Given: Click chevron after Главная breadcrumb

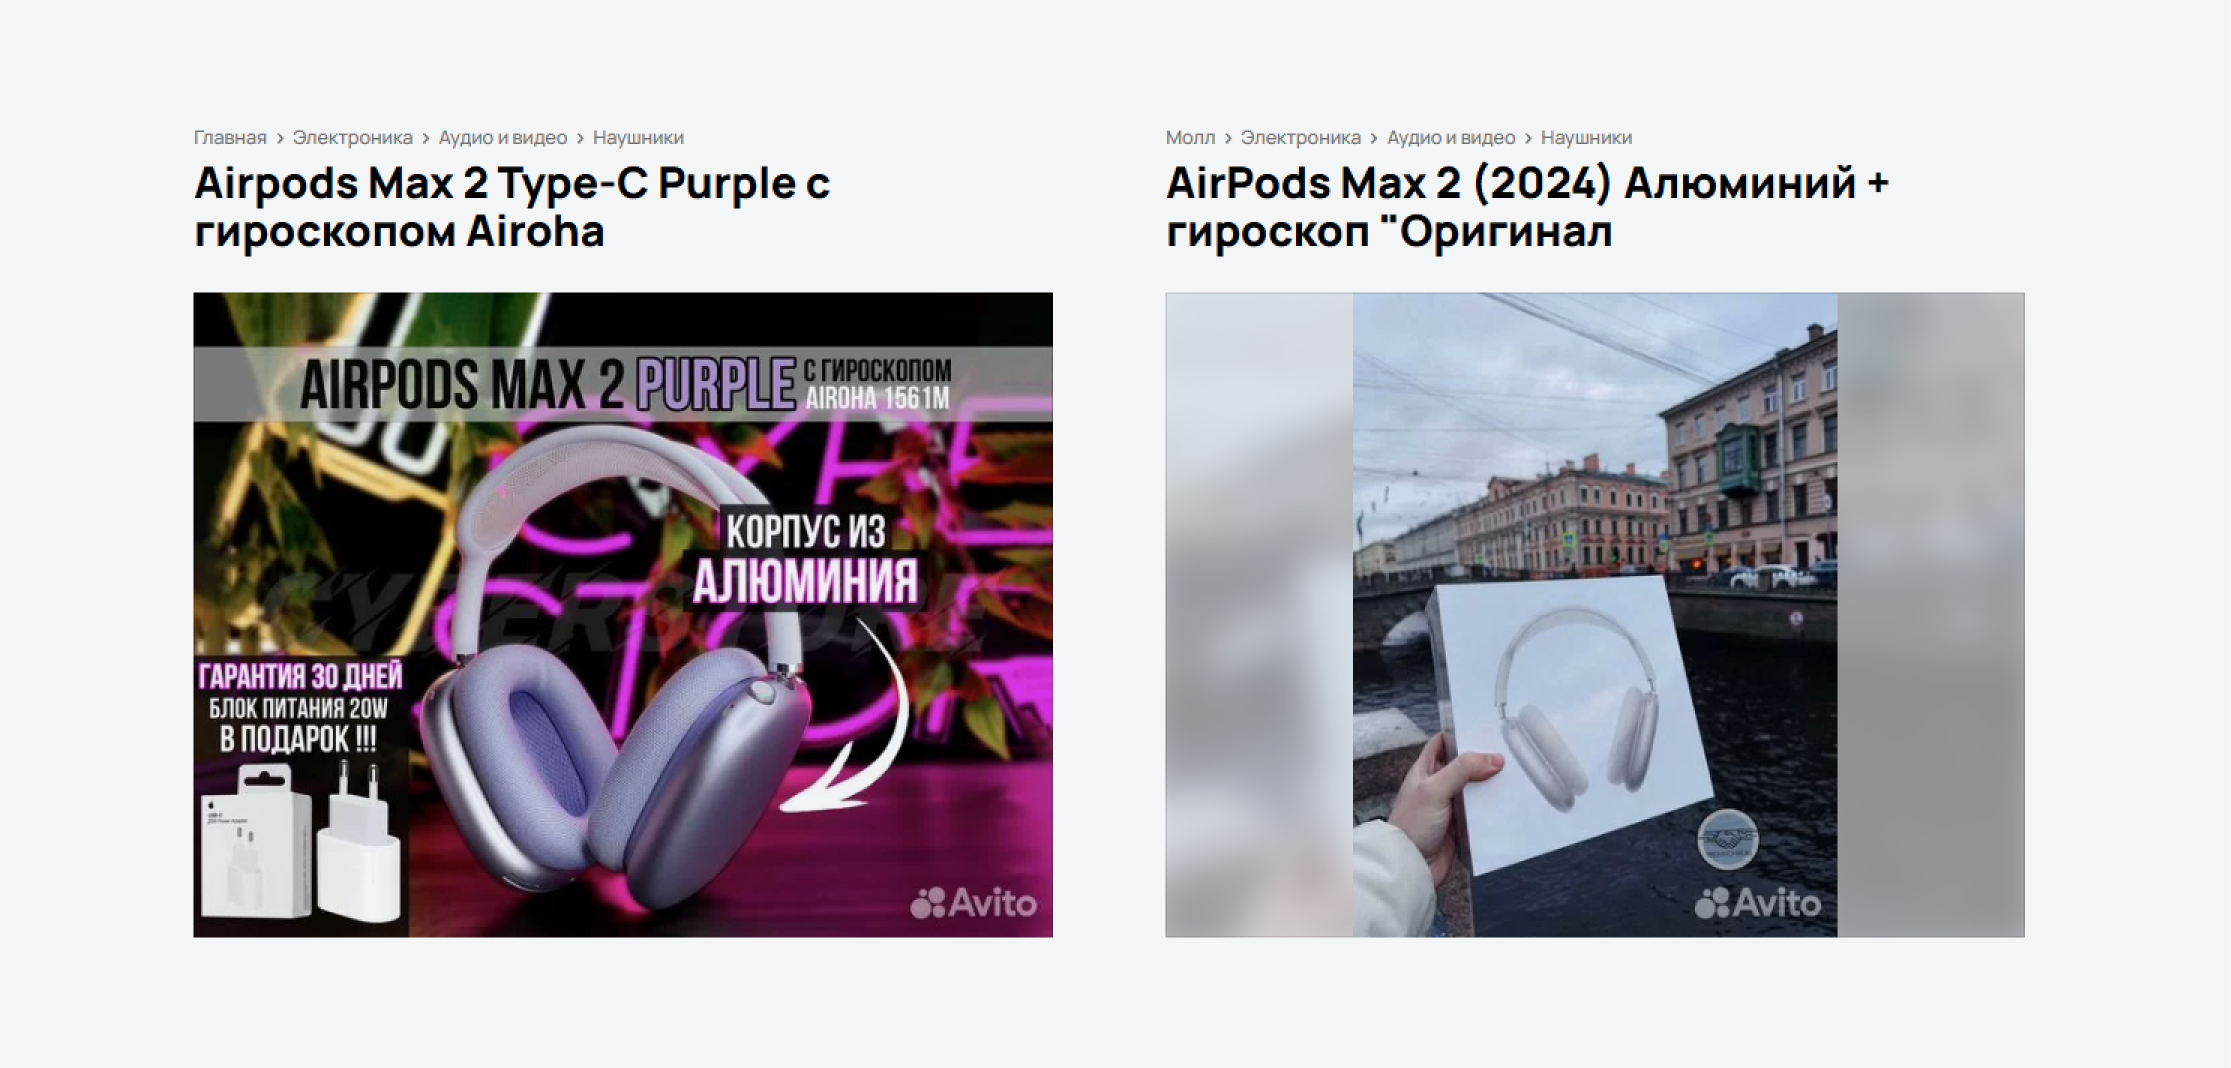Looking at the screenshot, I should [x=280, y=138].
